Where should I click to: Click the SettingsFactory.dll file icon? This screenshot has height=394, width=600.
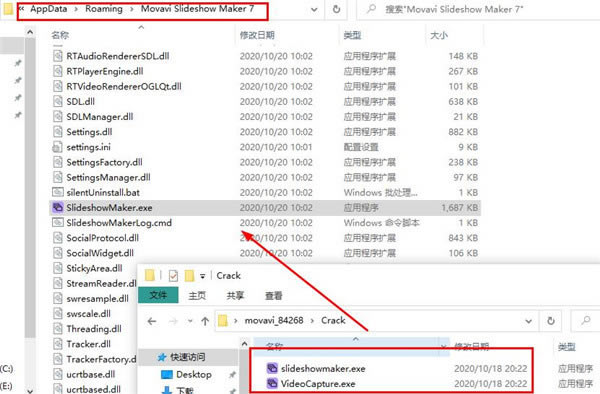[57, 162]
